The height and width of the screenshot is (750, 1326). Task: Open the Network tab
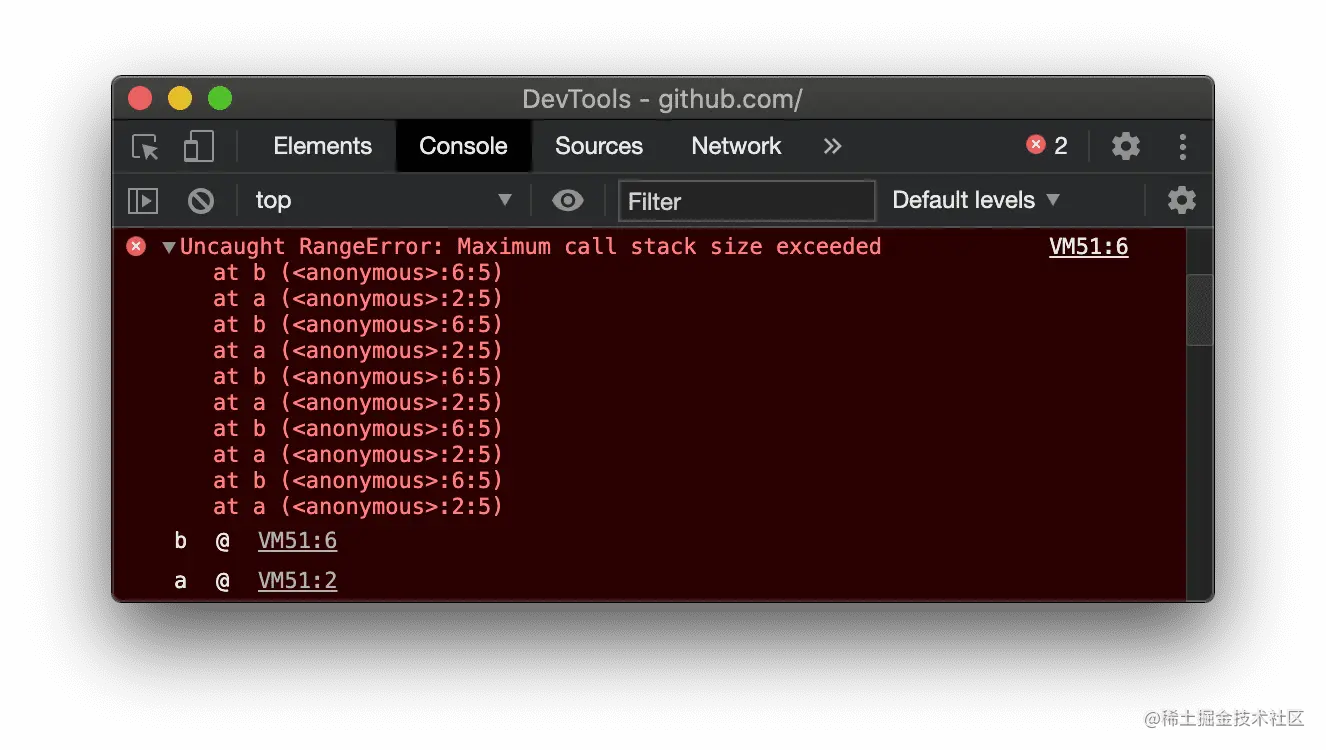click(736, 147)
